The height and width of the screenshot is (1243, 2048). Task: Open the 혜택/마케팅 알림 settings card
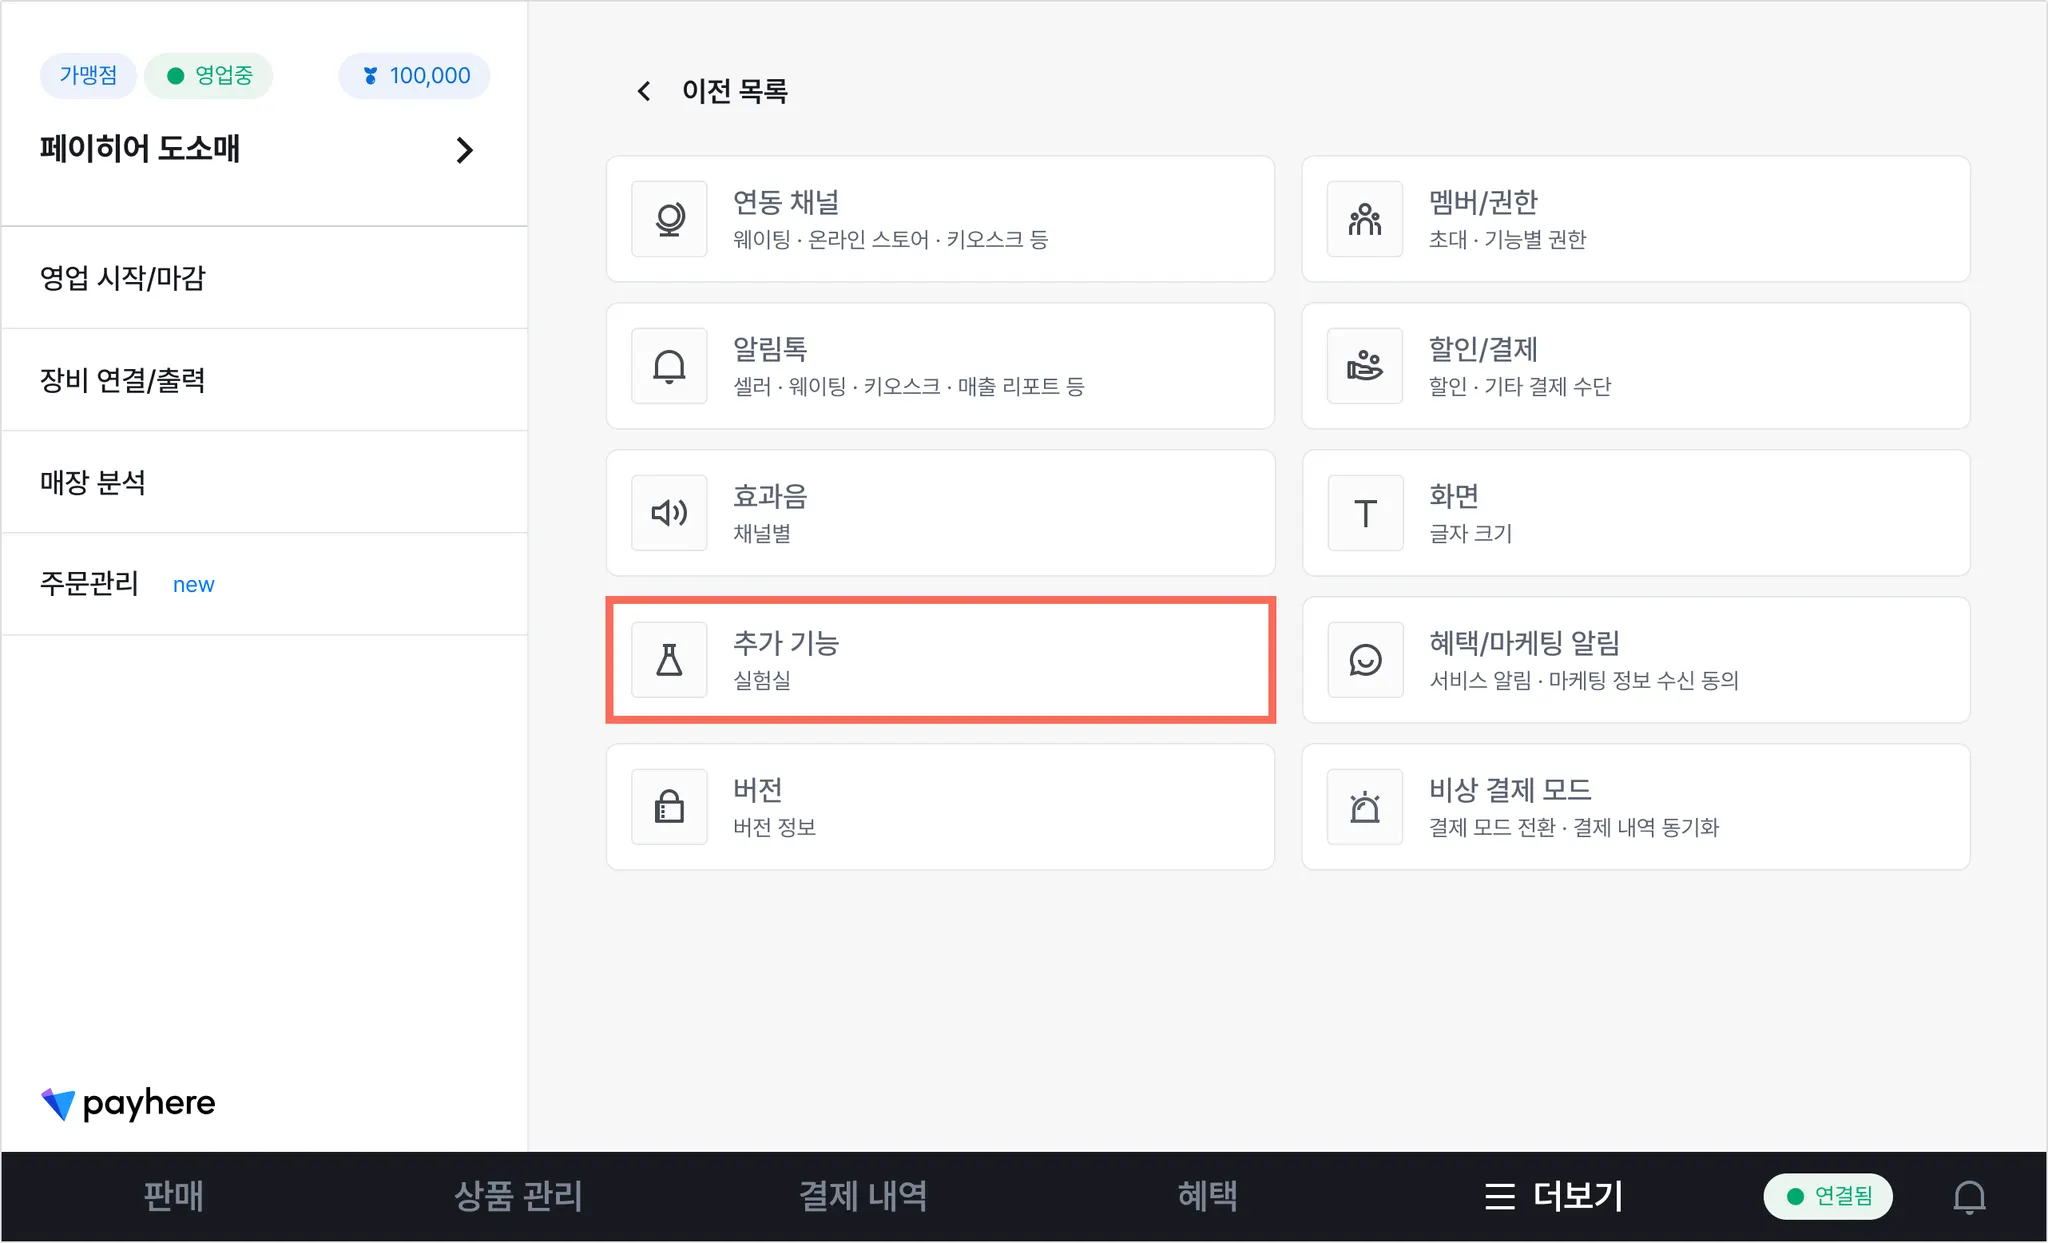tap(1635, 660)
